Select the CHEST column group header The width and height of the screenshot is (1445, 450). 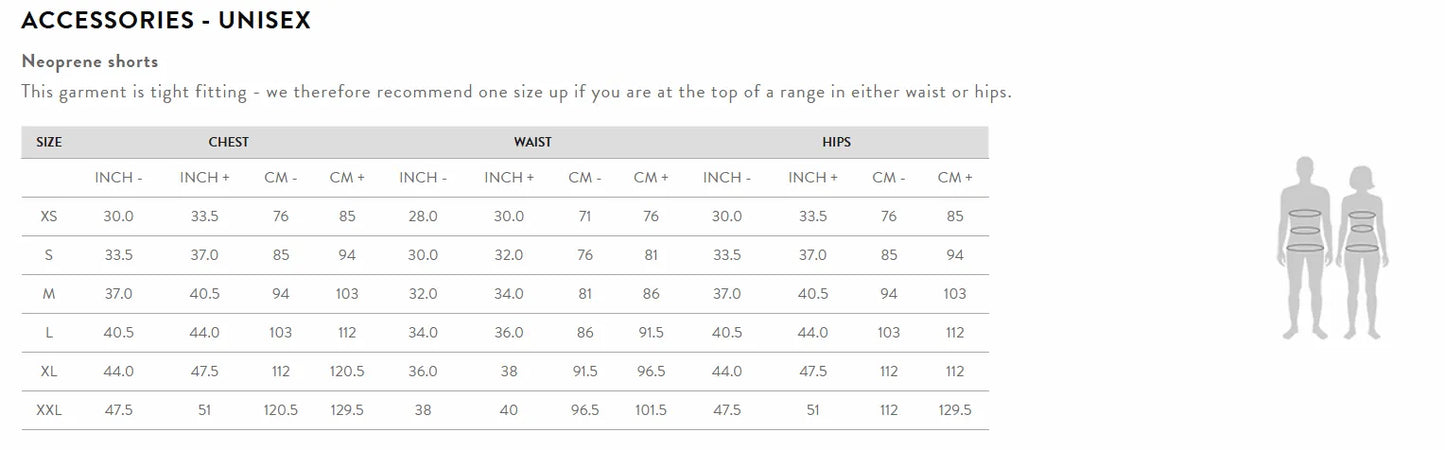(x=228, y=142)
